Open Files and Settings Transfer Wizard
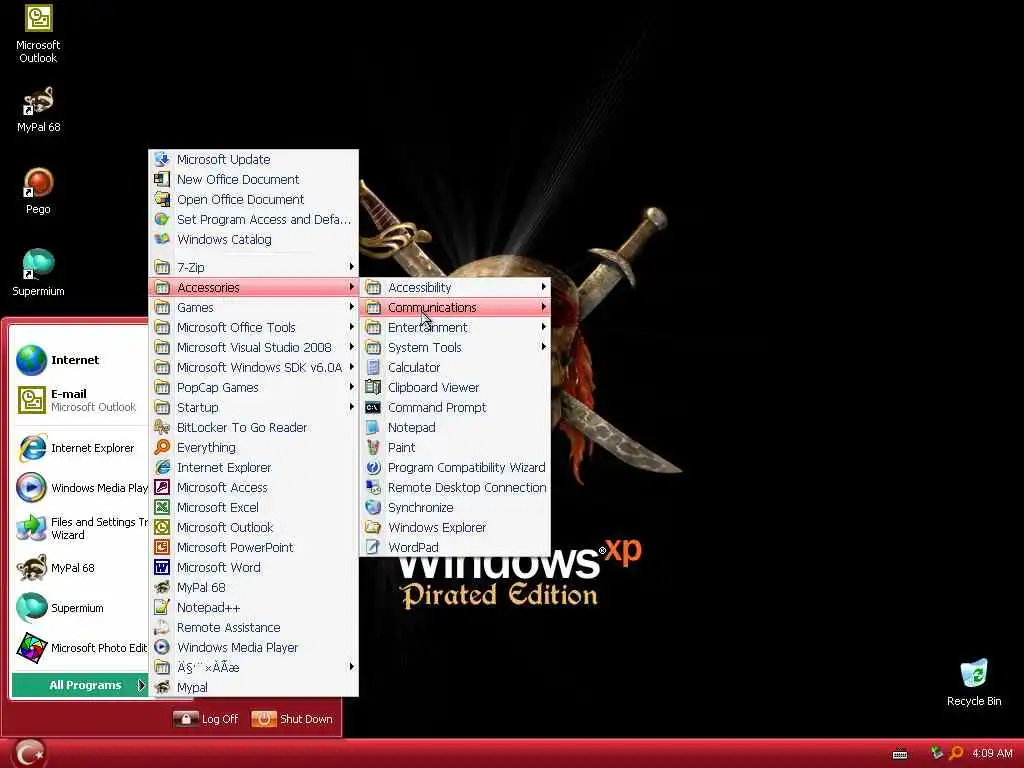Screen dimensions: 1024x768 pyautogui.click(x=80, y=528)
